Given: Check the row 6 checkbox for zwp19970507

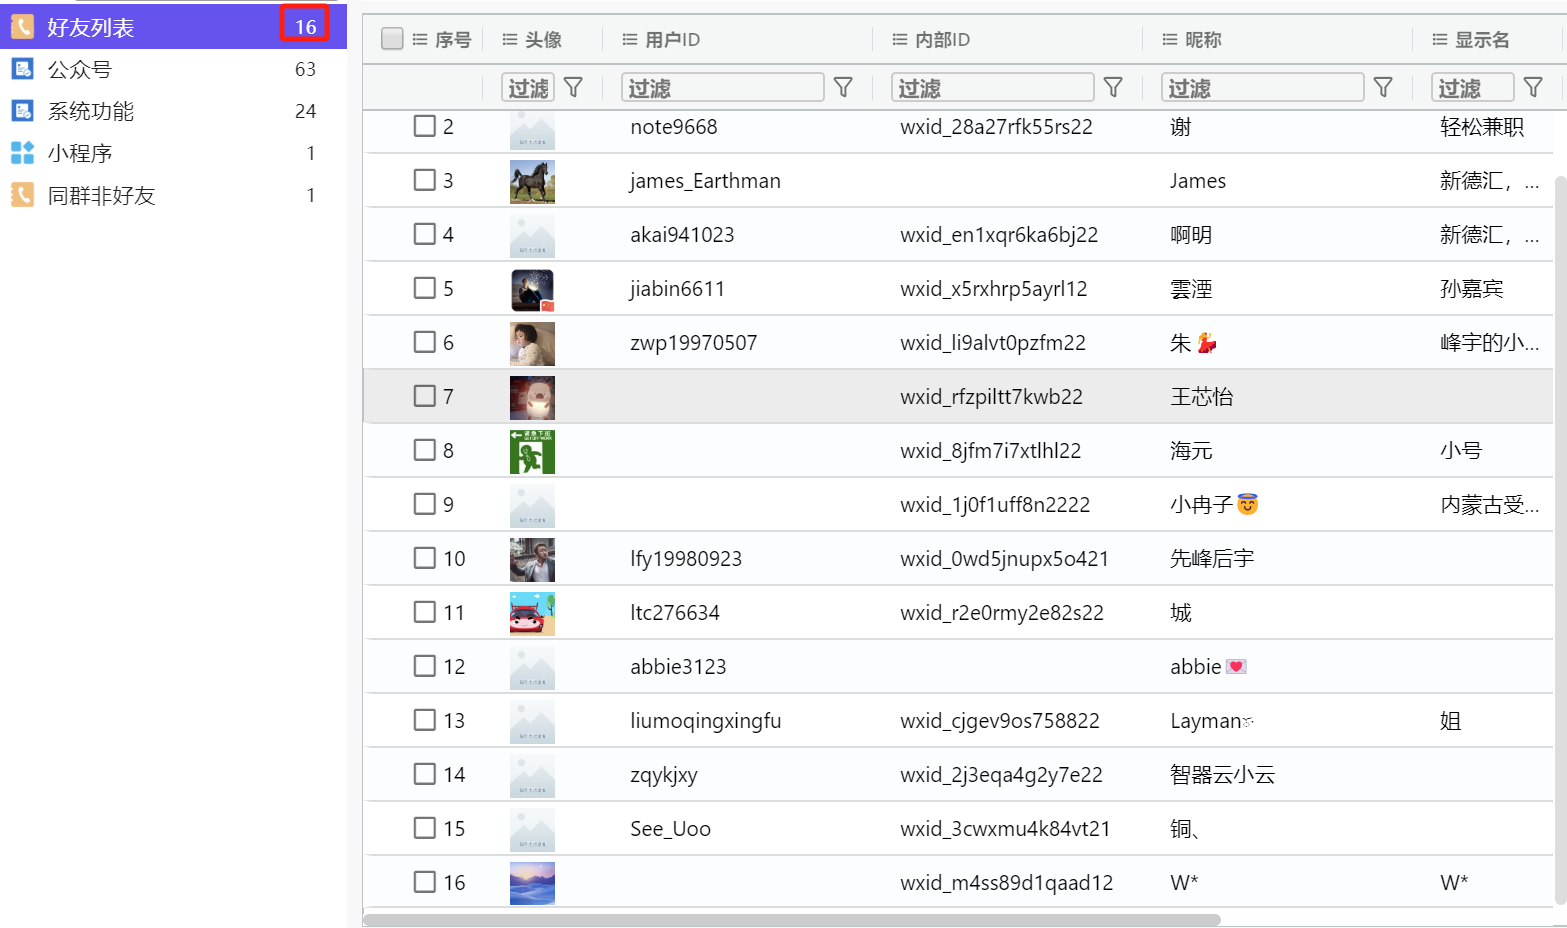Looking at the screenshot, I should pos(425,342).
